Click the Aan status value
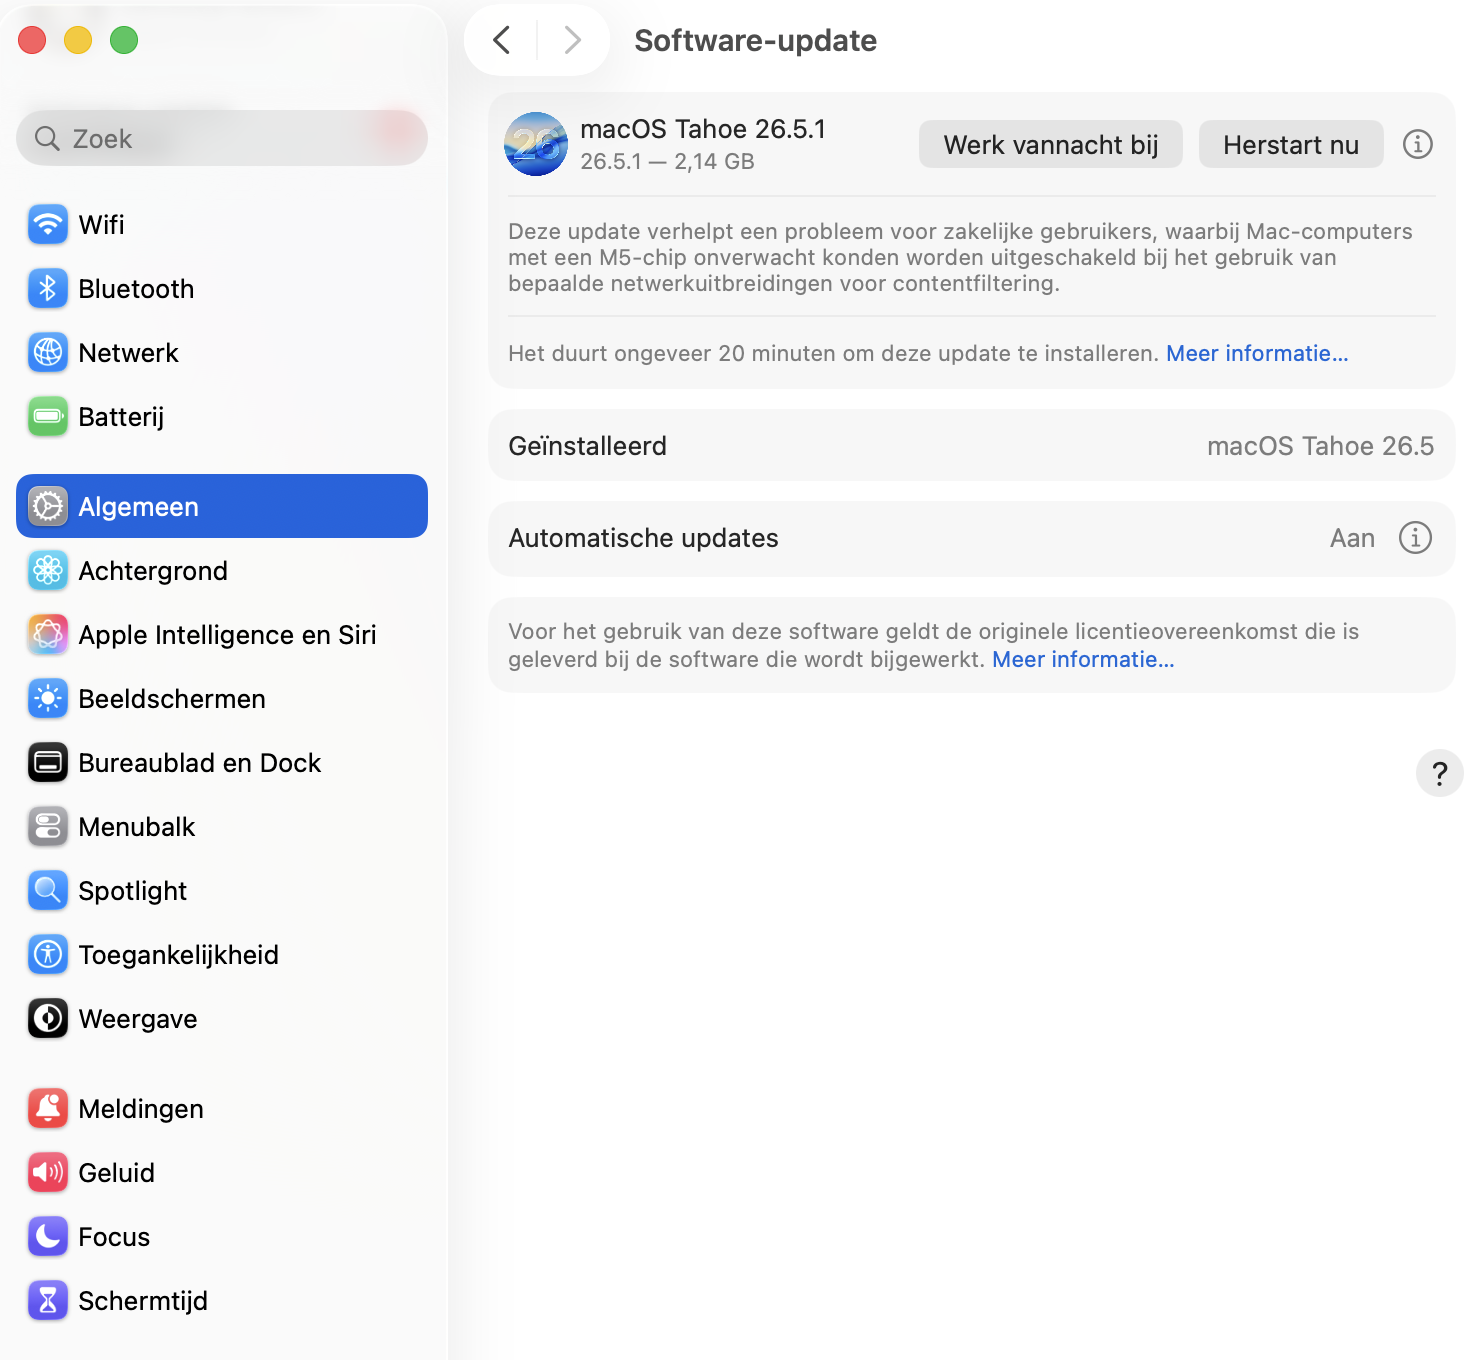 (x=1352, y=538)
